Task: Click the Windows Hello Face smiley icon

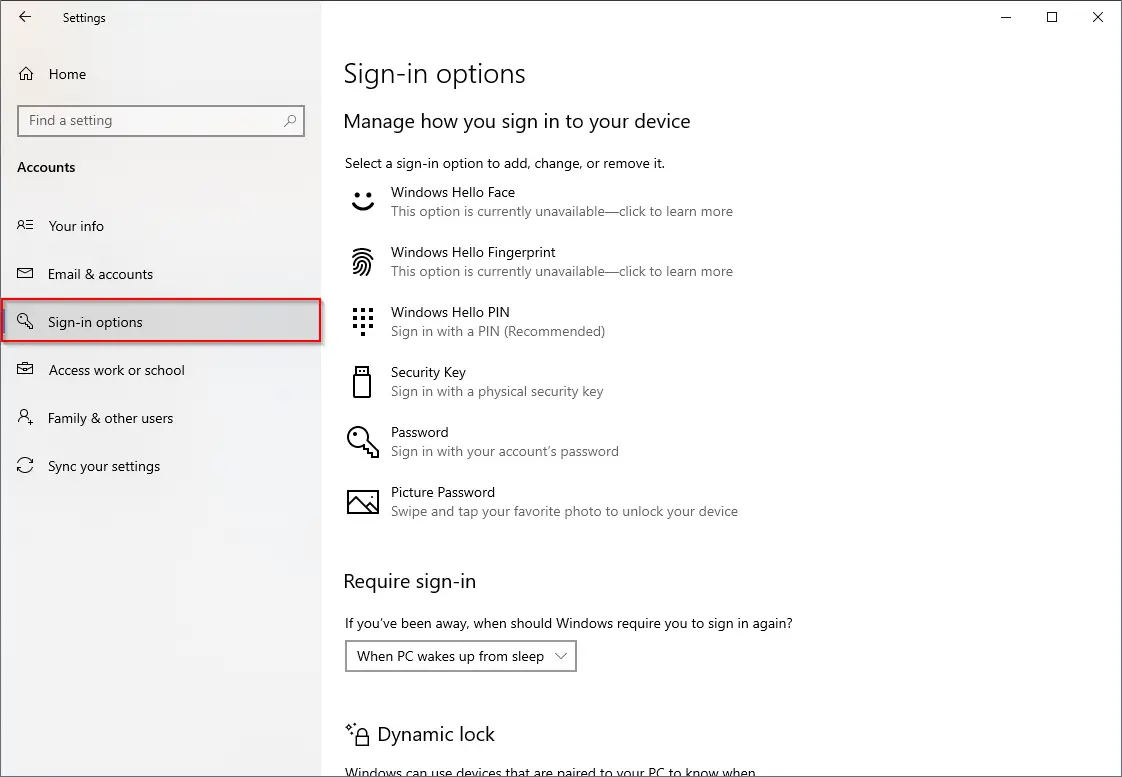Action: click(363, 201)
